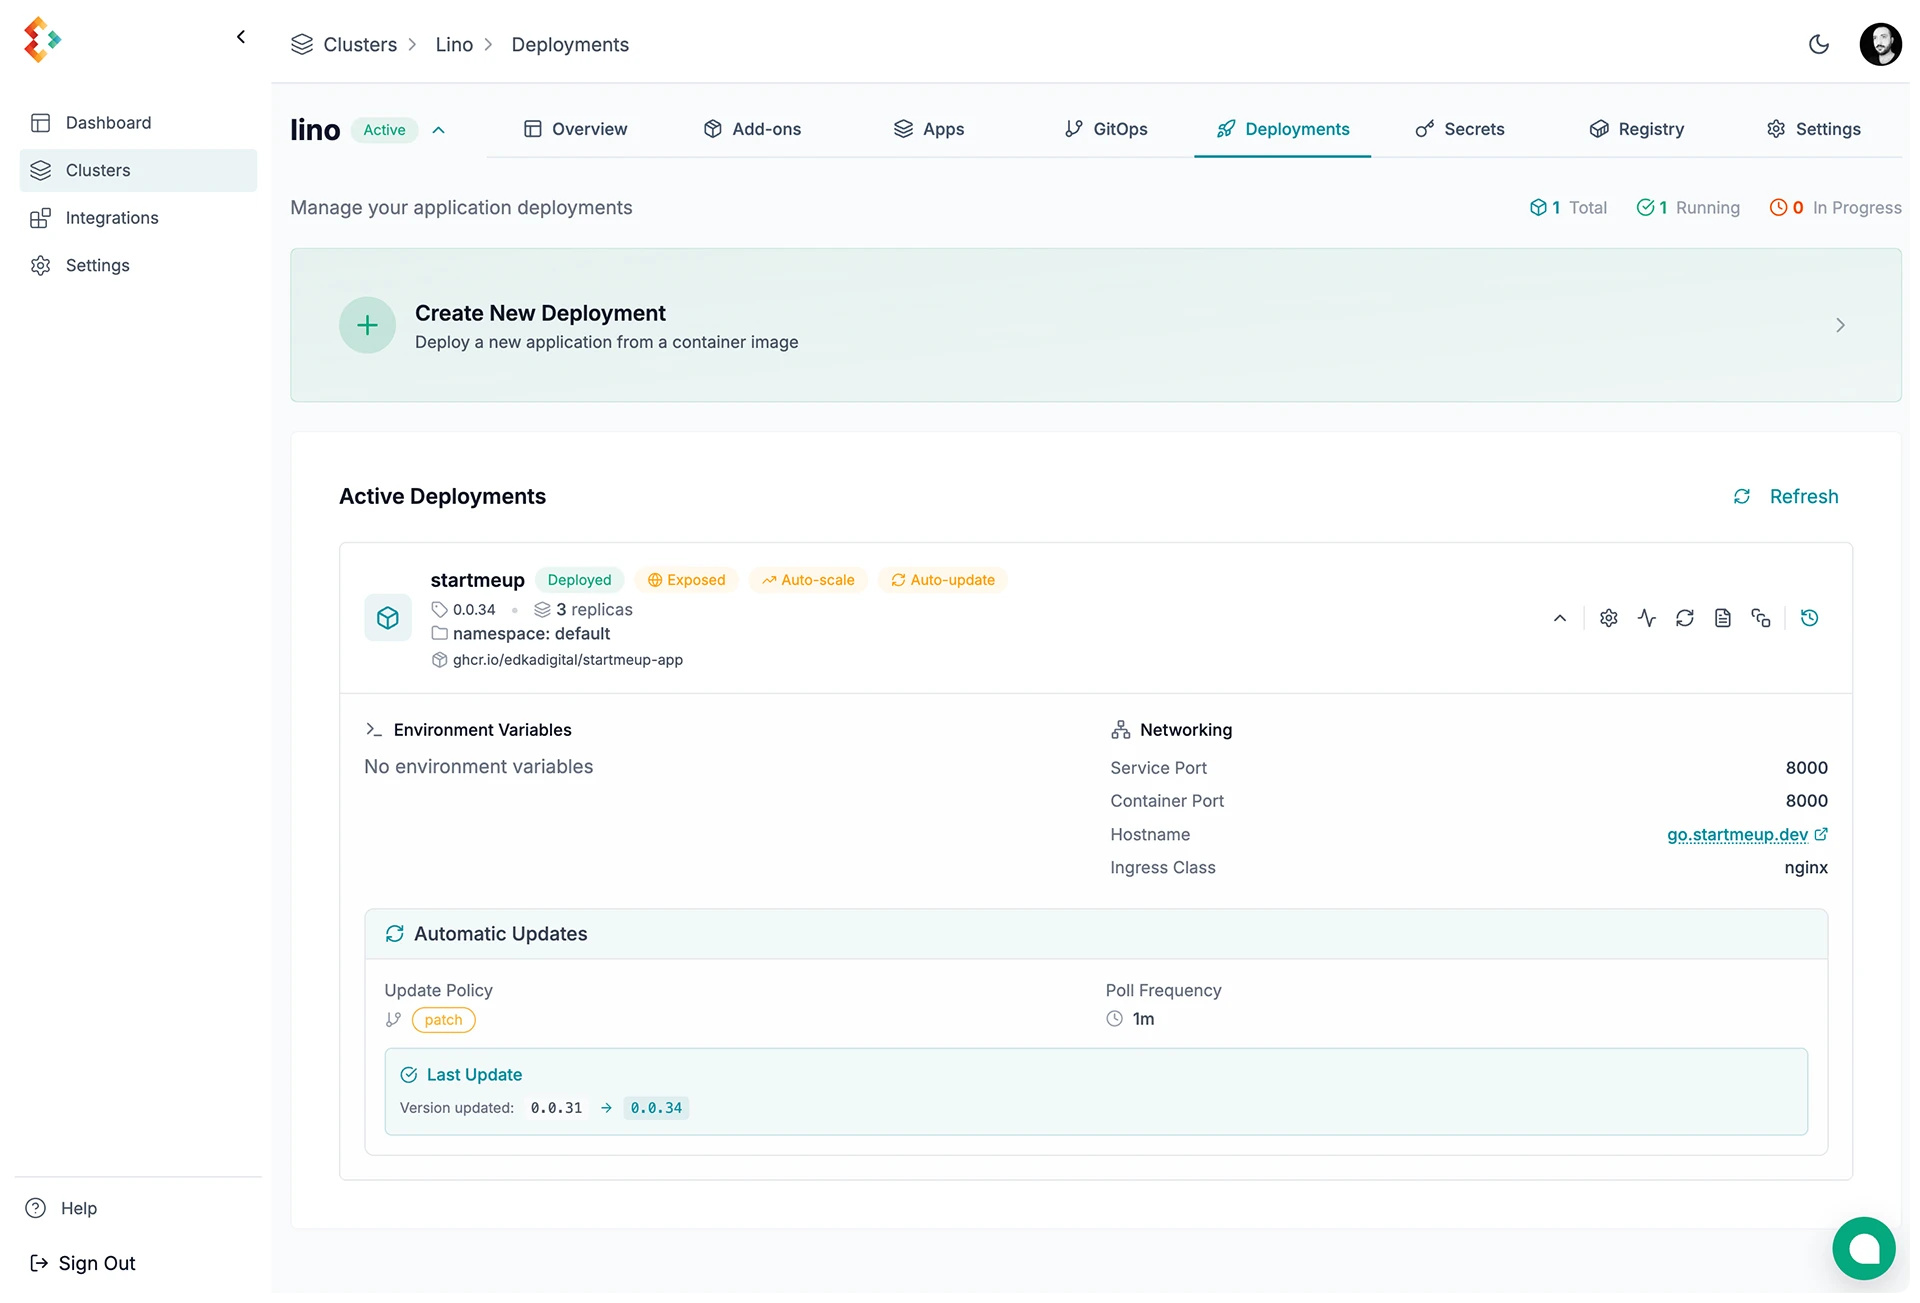
Task: Switch to the GitOps tab
Action: click(x=1106, y=129)
